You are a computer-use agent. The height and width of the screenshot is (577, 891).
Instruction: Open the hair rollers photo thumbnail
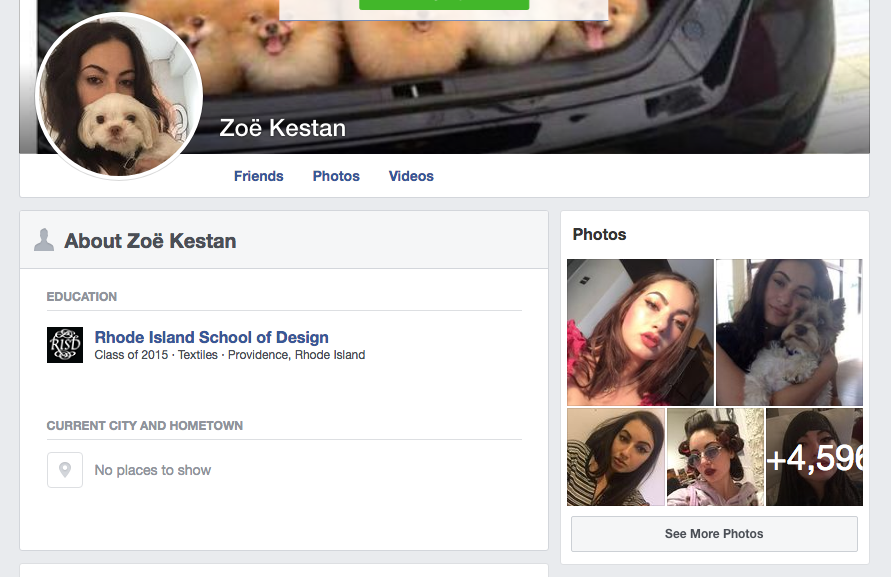click(715, 457)
